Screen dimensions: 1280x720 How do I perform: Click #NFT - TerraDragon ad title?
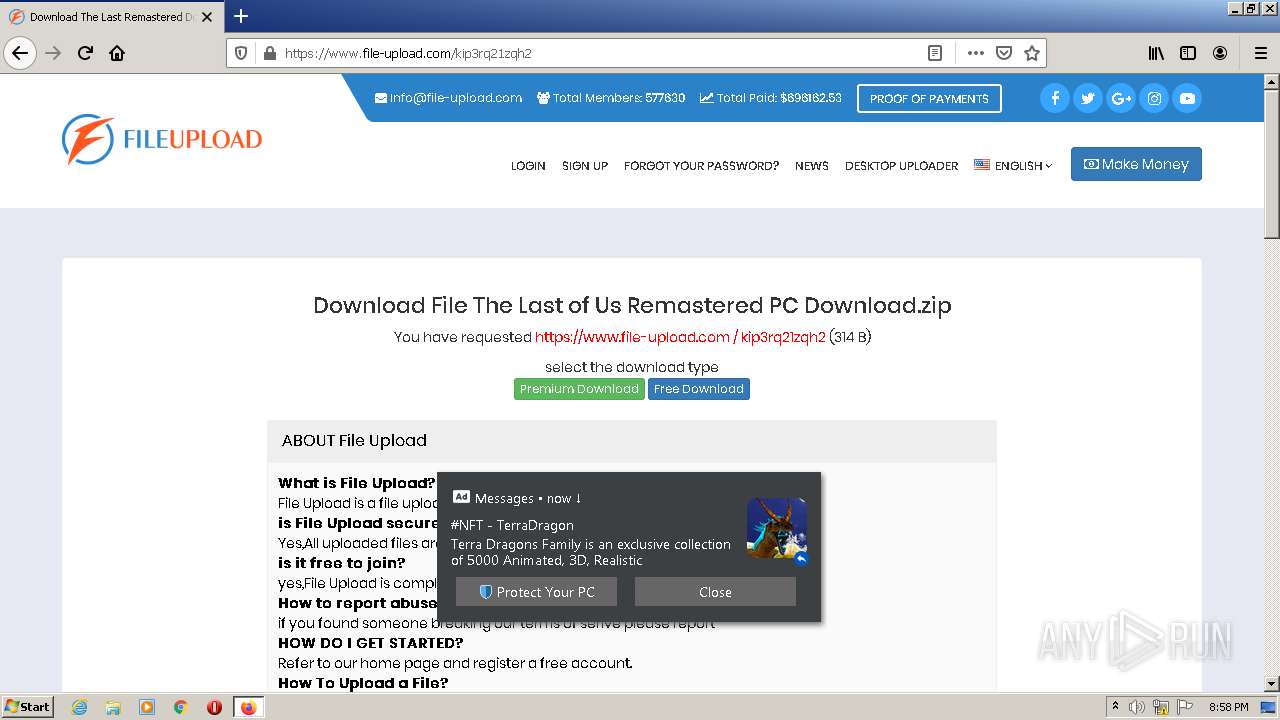[512, 525]
